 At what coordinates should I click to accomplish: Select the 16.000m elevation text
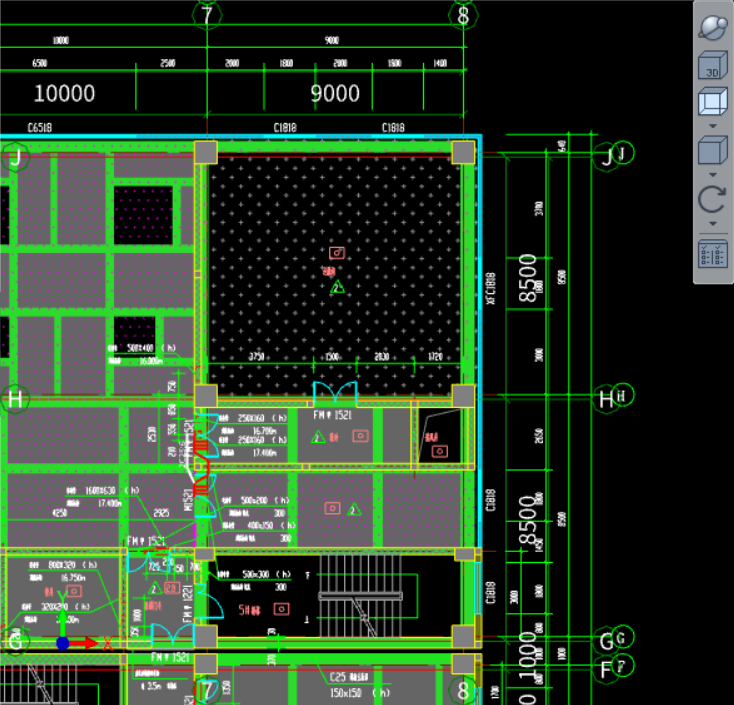(x=151, y=361)
